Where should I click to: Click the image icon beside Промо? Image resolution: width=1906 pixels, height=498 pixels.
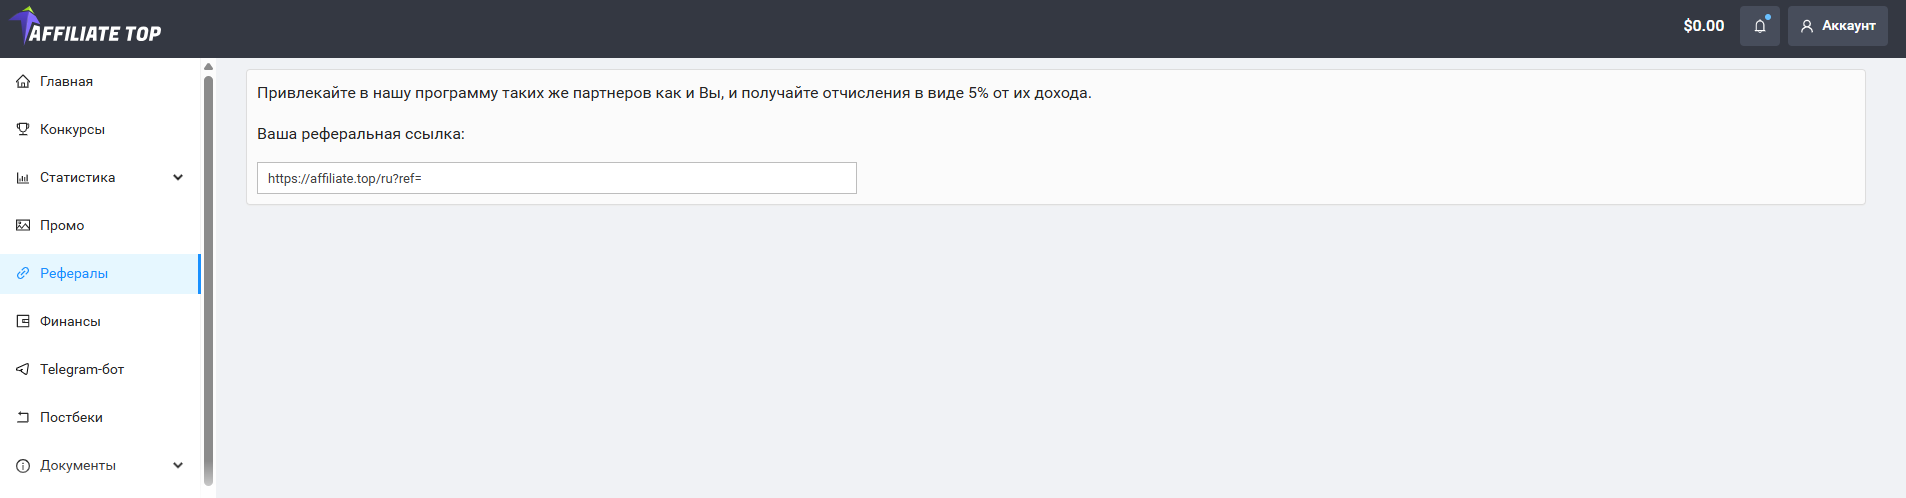[x=23, y=226]
